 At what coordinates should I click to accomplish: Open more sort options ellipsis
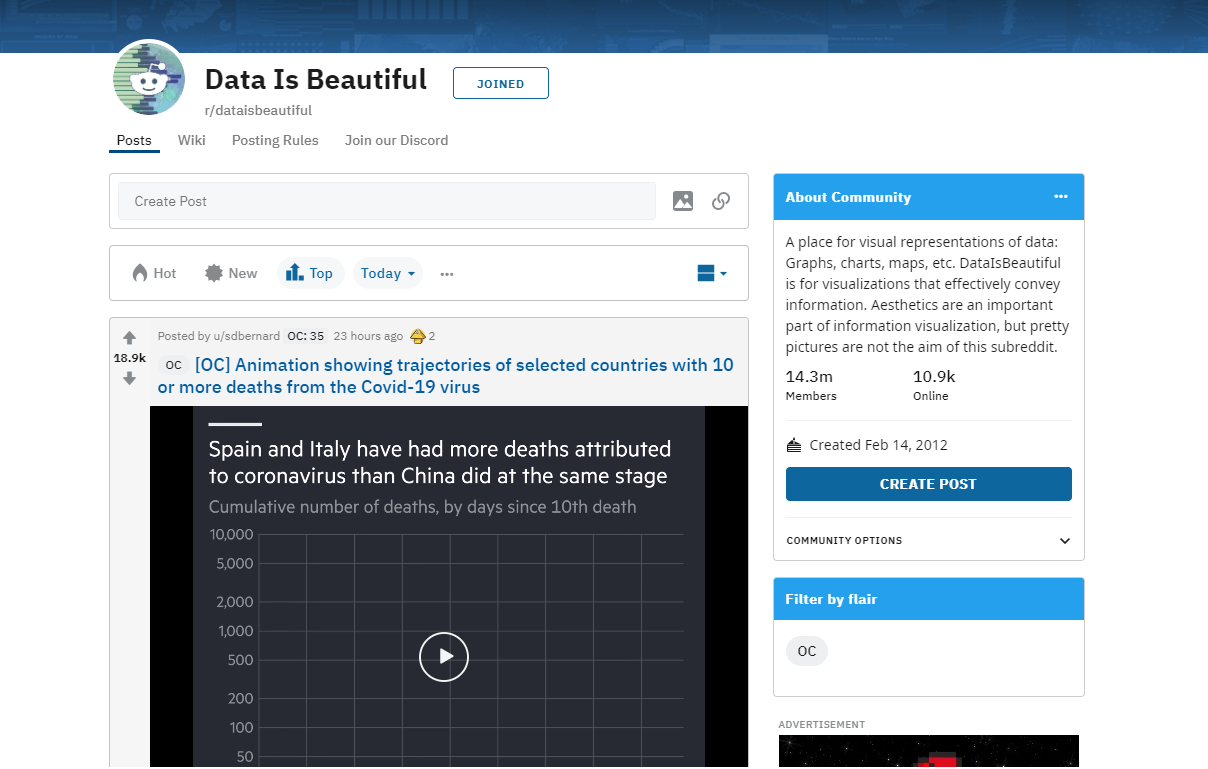click(447, 274)
